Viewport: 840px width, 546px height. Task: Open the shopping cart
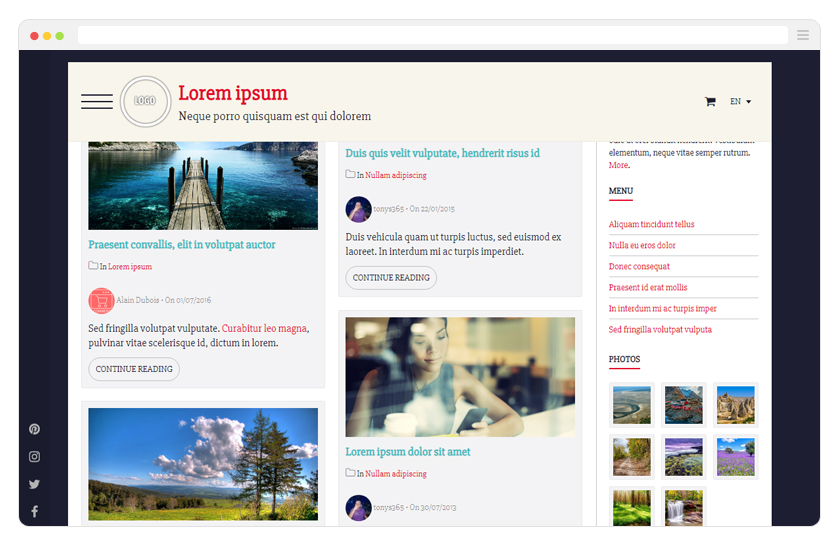[710, 101]
